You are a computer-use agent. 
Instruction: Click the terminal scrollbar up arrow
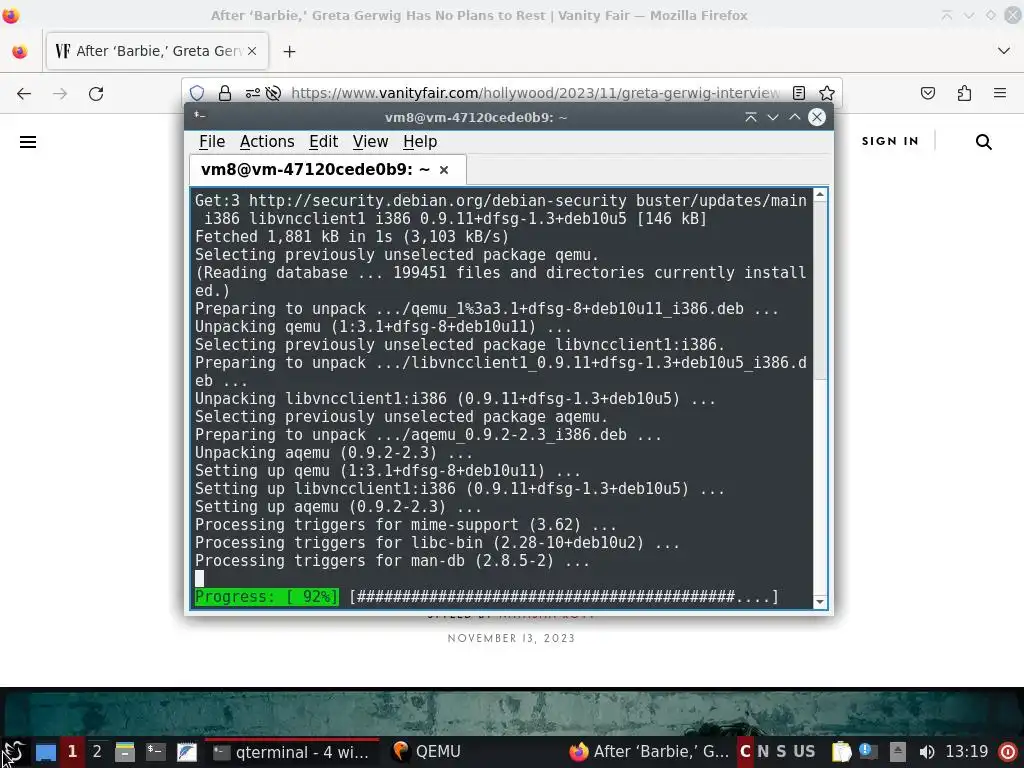pos(820,195)
